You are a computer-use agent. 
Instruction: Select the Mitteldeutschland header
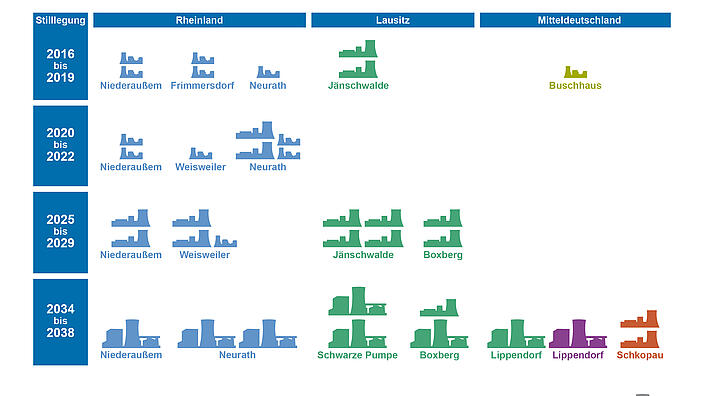click(575, 20)
